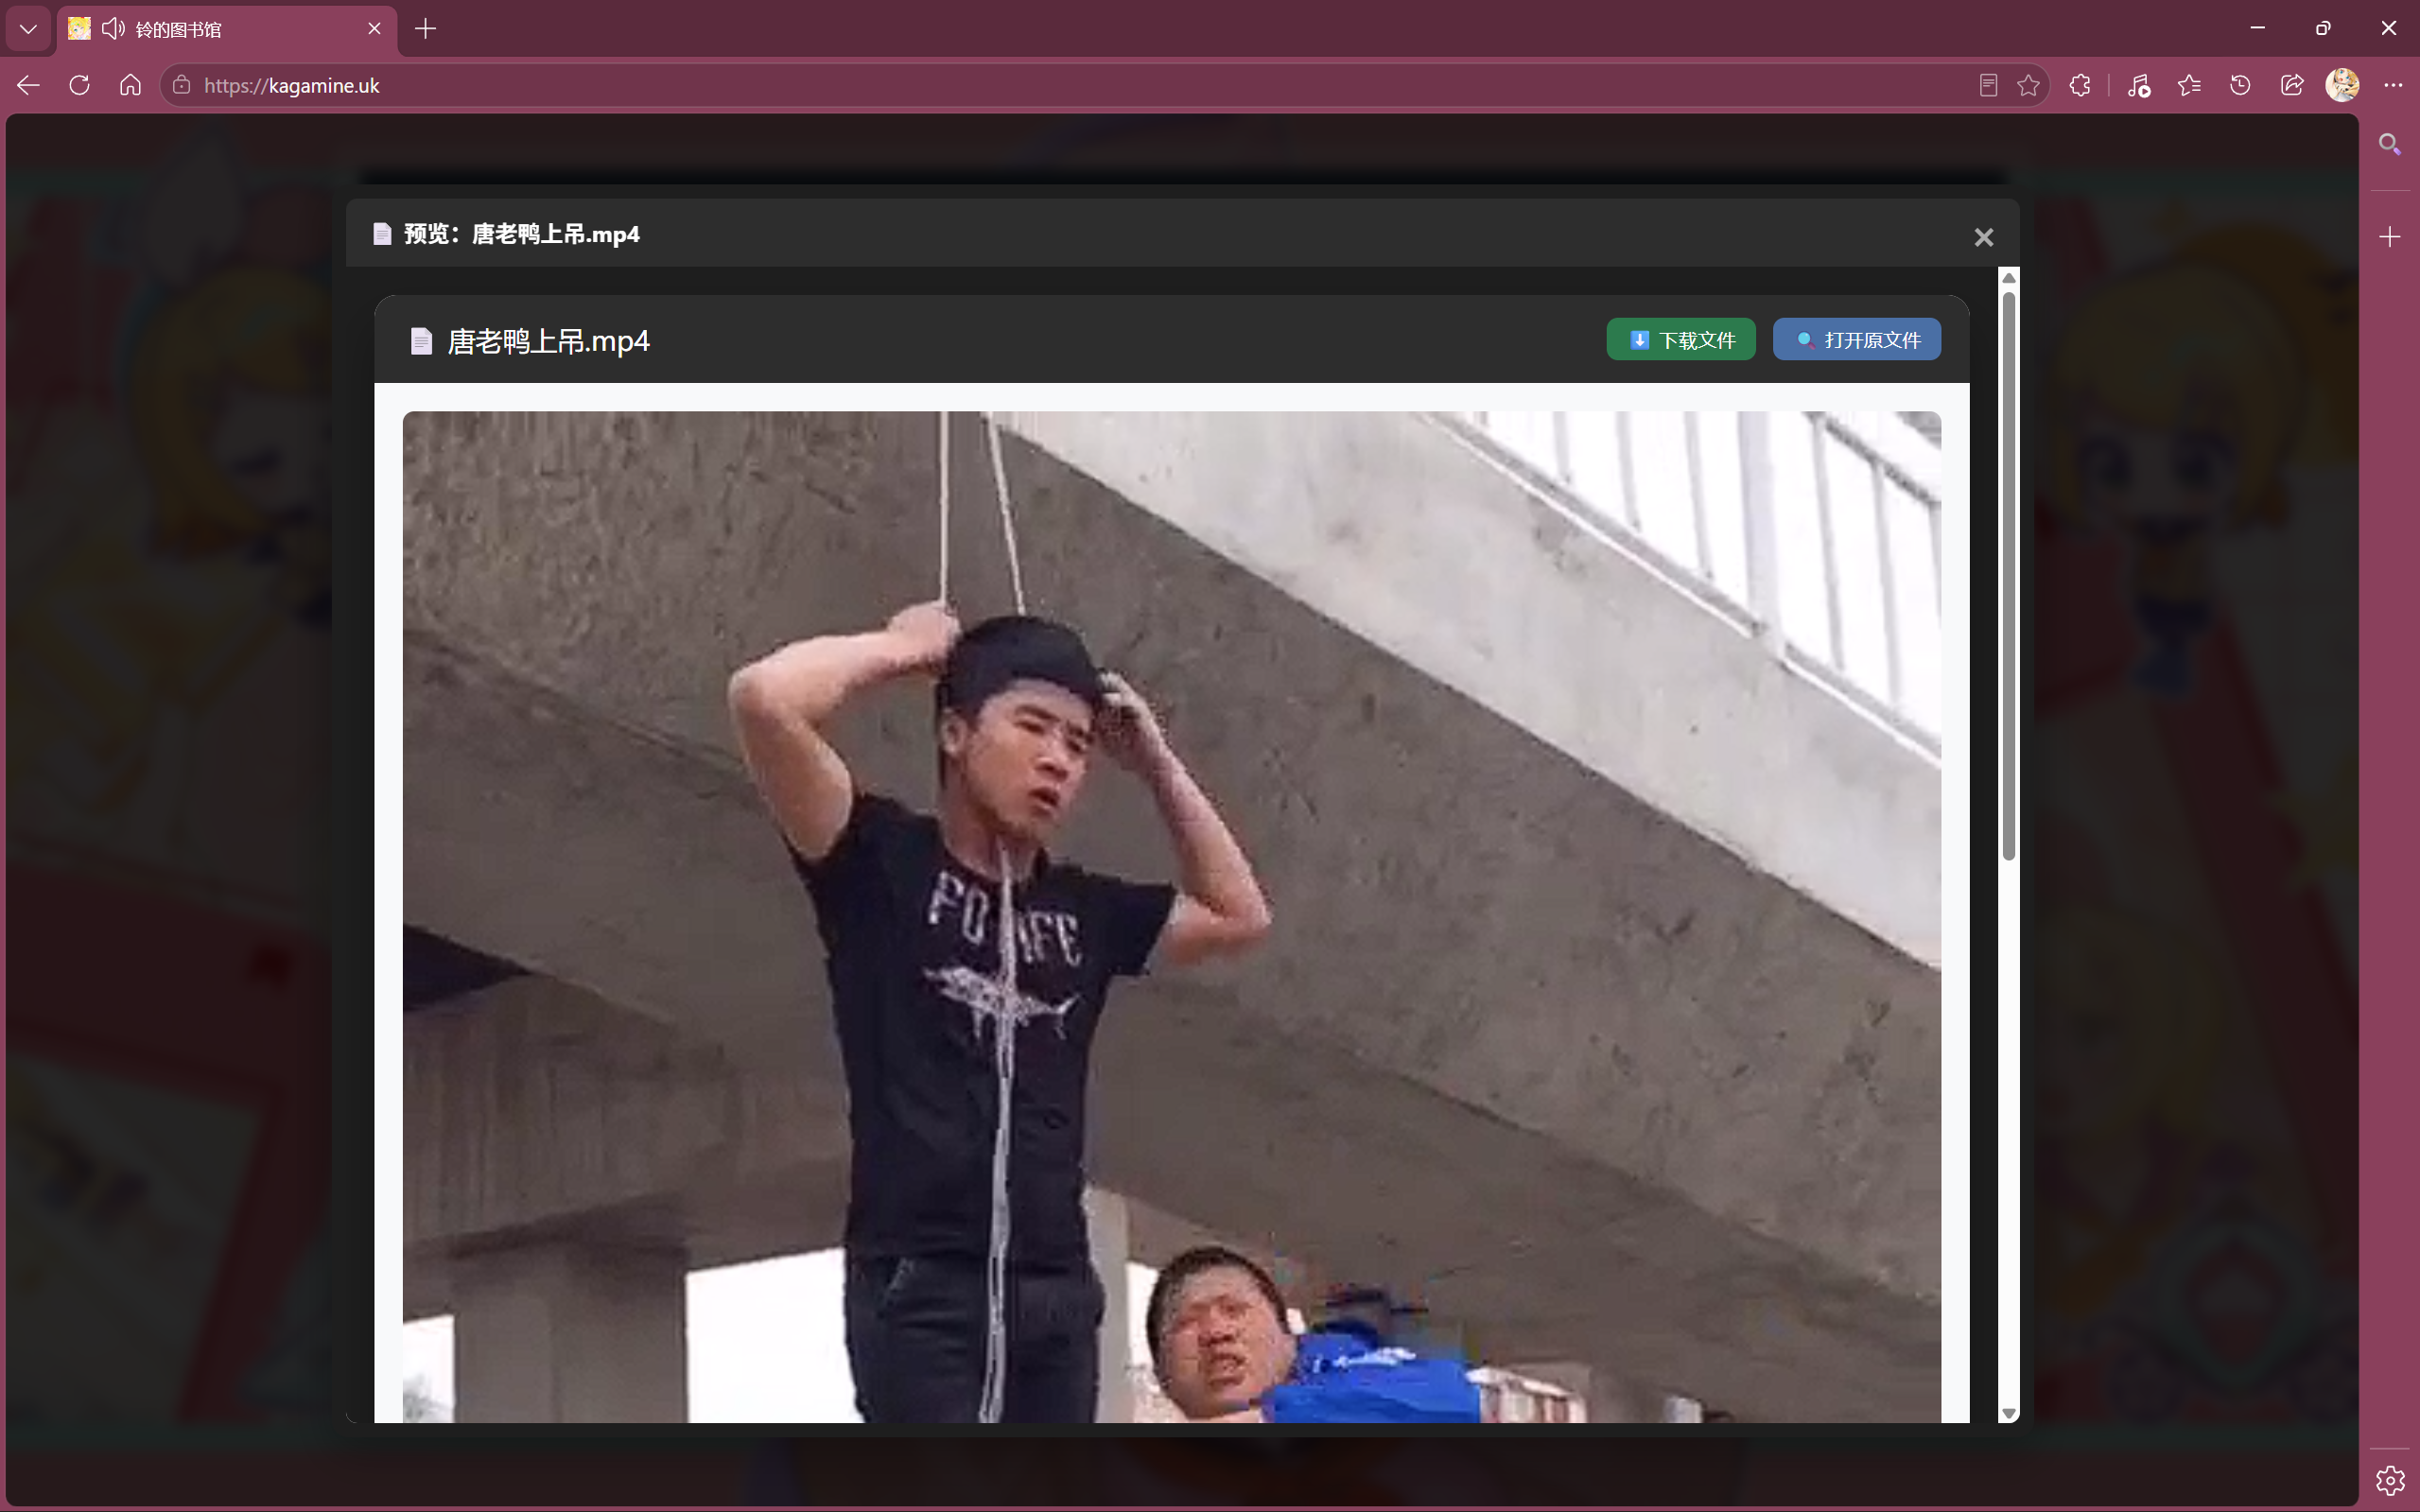Screen dimensions: 2420x1512
Task: Click the Share icon in toolbar
Action: coord(2292,86)
